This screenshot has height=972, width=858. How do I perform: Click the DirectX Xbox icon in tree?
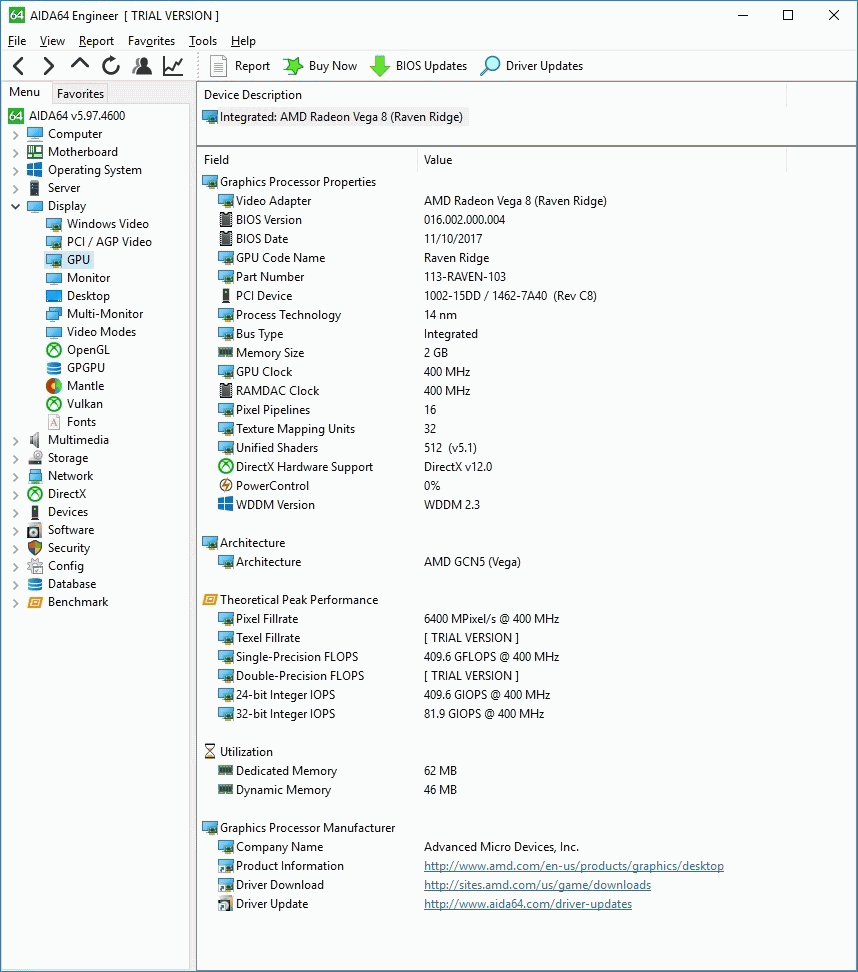pyautogui.click(x=35, y=494)
